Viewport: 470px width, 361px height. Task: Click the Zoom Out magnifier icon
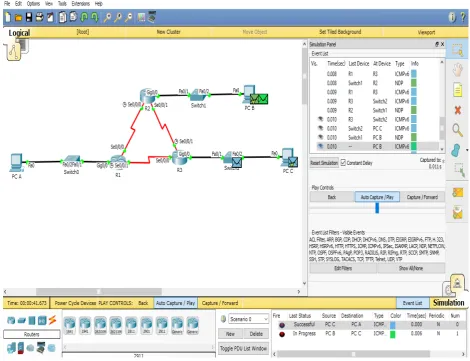[128, 17]
